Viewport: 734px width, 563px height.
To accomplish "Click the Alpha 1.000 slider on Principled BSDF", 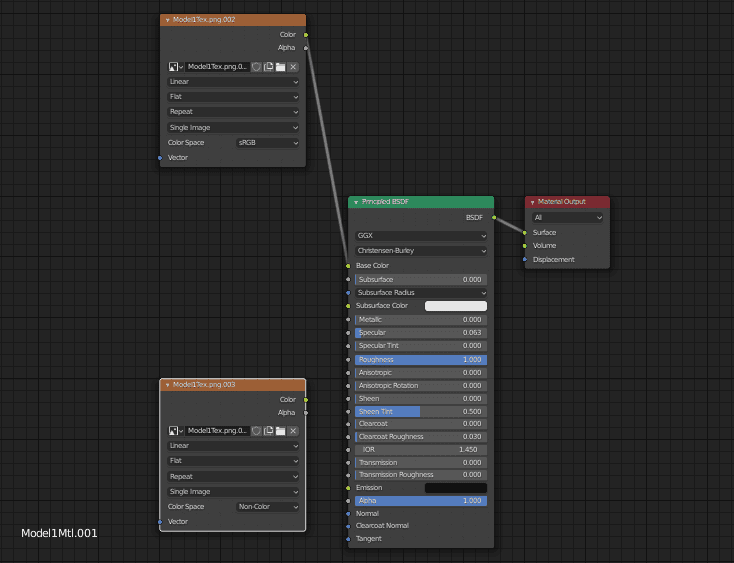I will click(x=421, y=501).
